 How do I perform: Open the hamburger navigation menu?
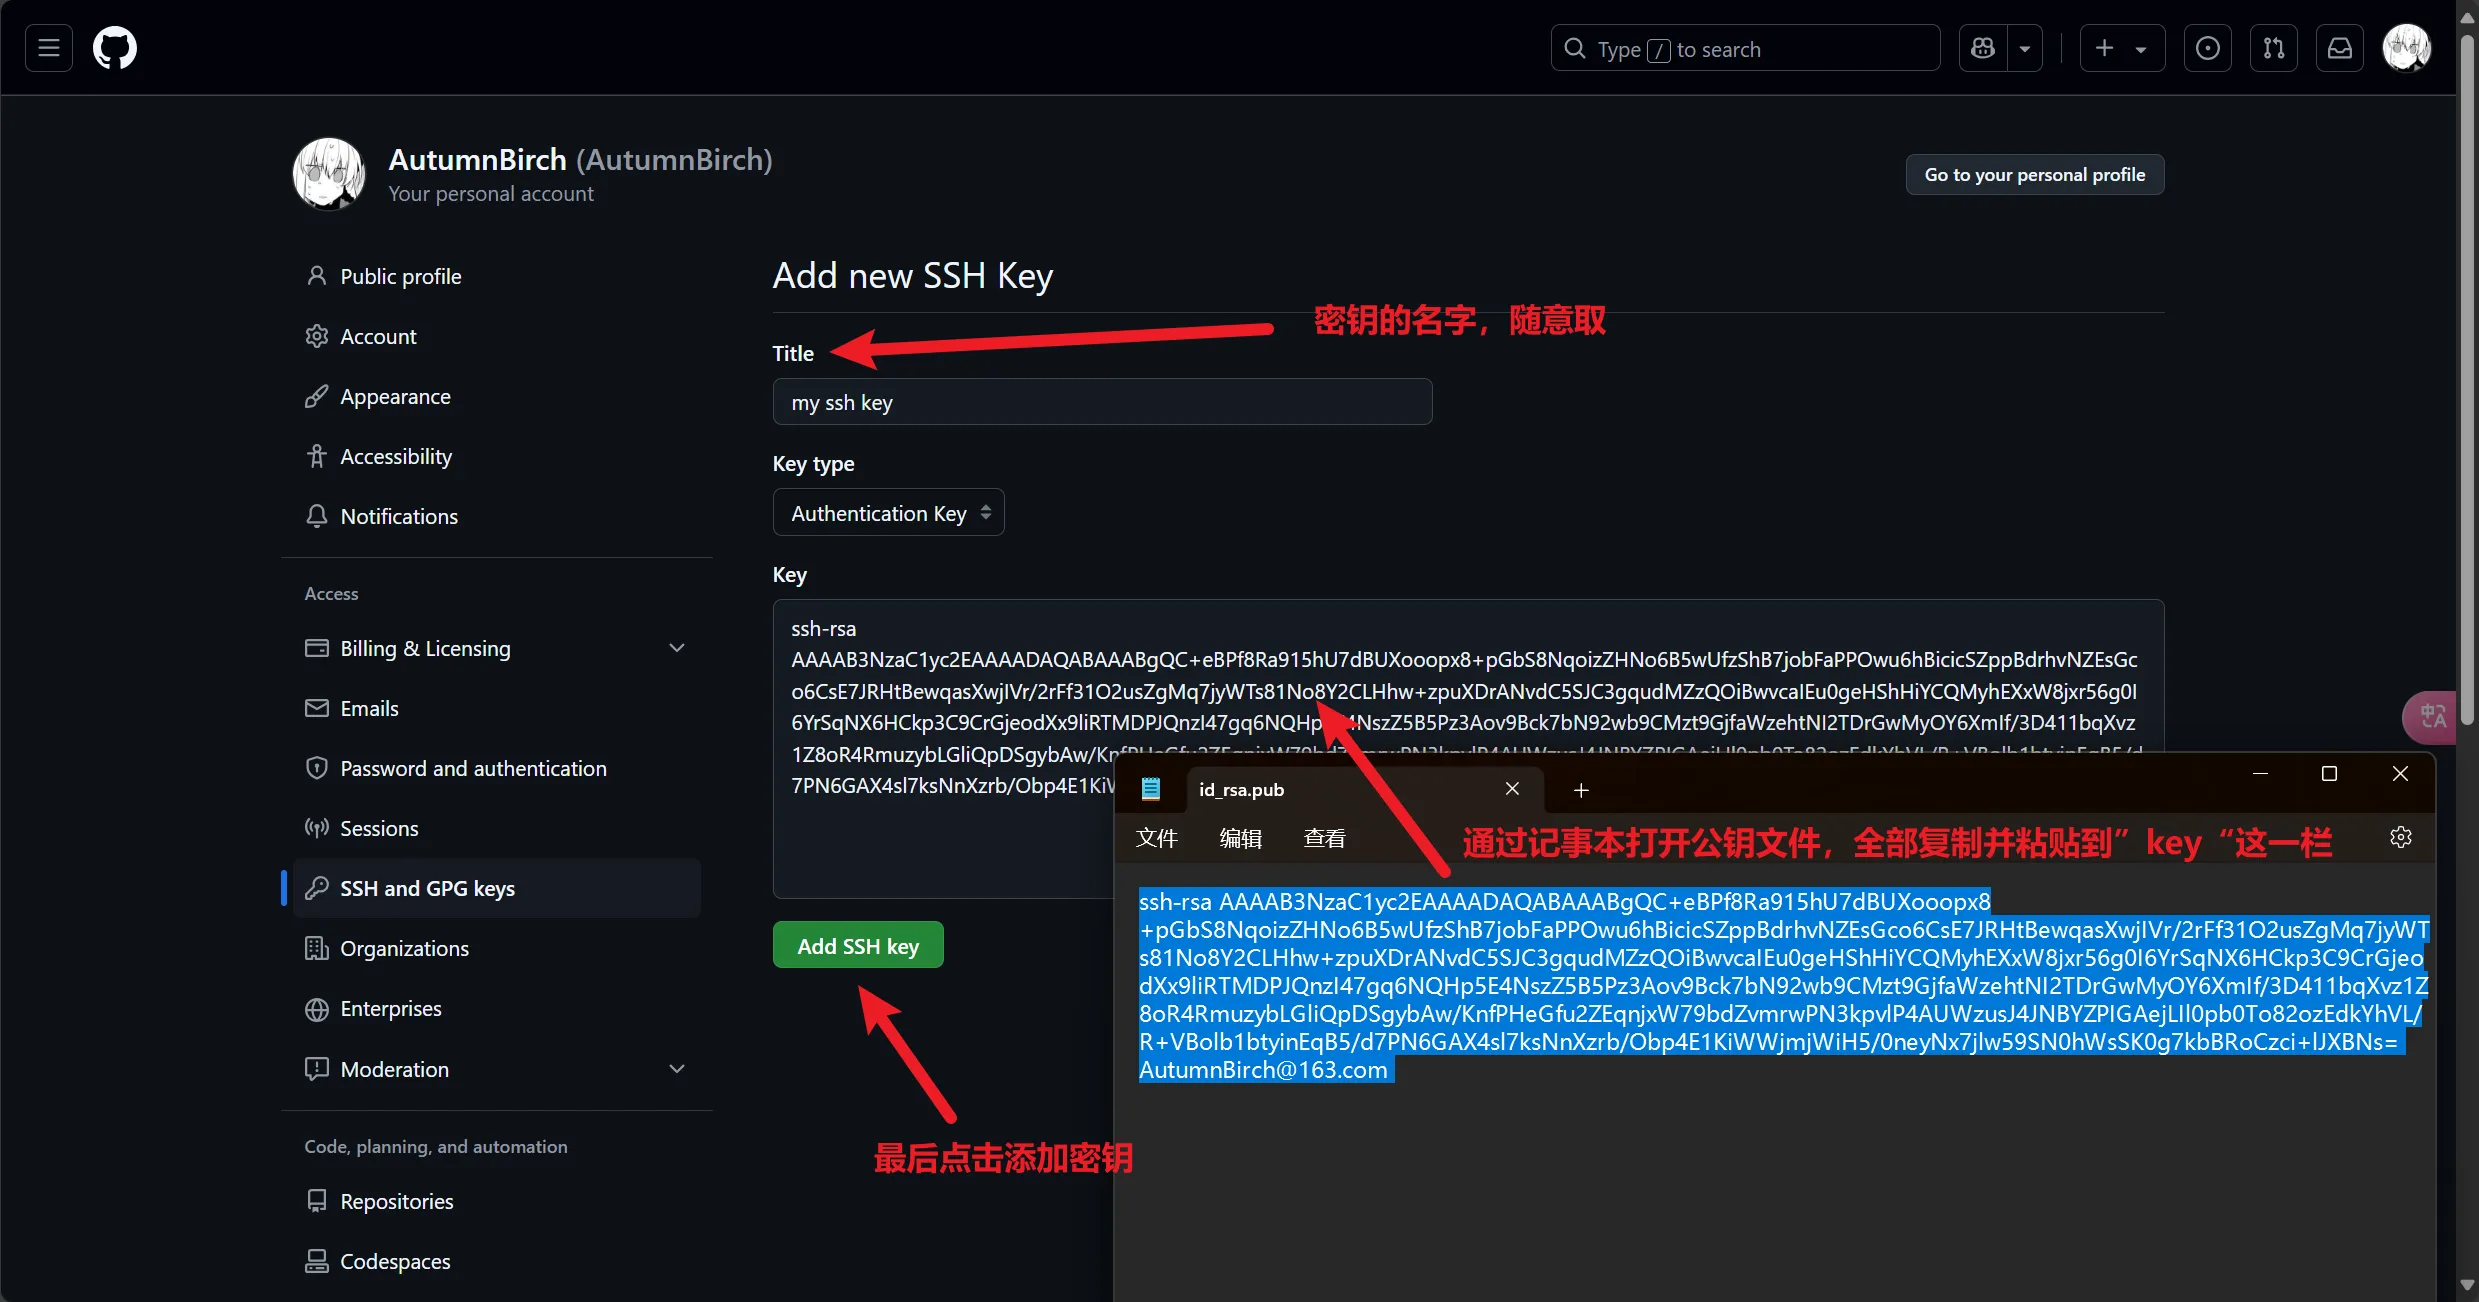(x=49, y=48)
